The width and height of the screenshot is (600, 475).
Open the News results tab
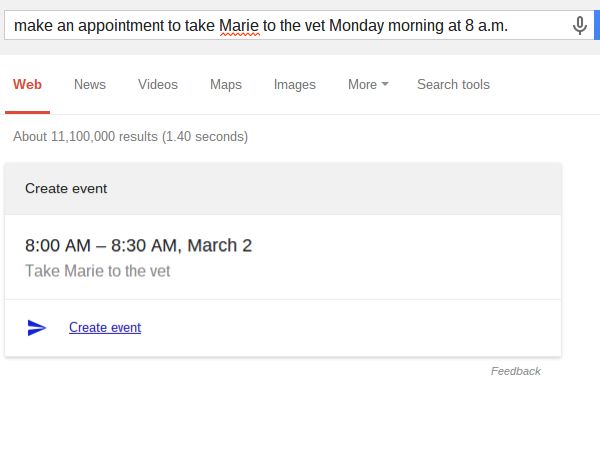pos(90,85)
